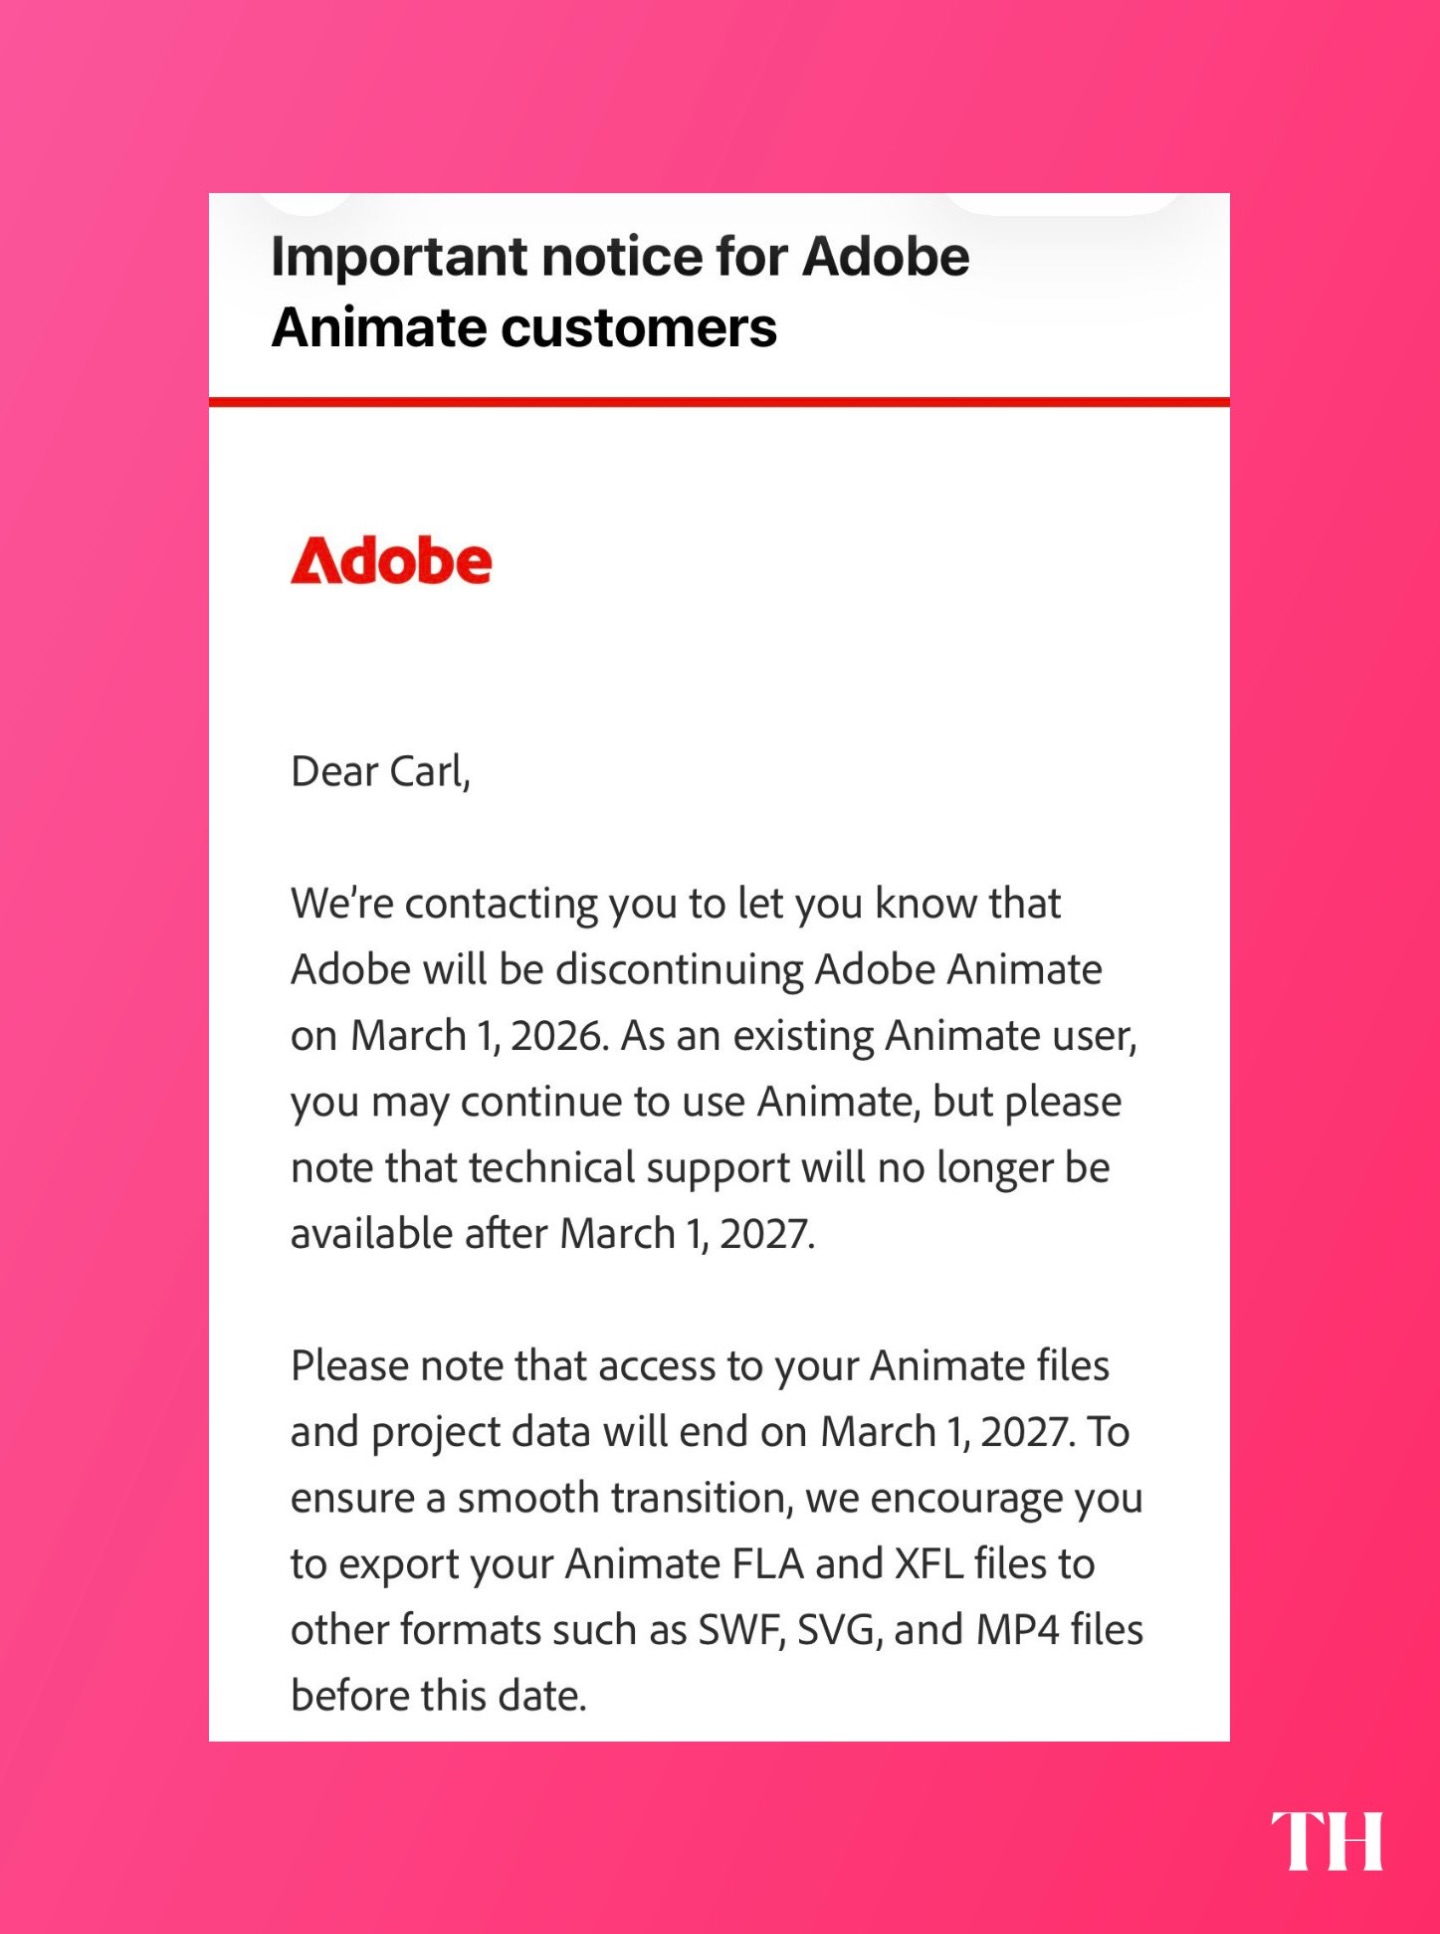The height and width of the screenshot is (1934, 1440).
Task: Click the line starting 'We're contacting you'
Action: pyautogui.click(x=675, y=904)
